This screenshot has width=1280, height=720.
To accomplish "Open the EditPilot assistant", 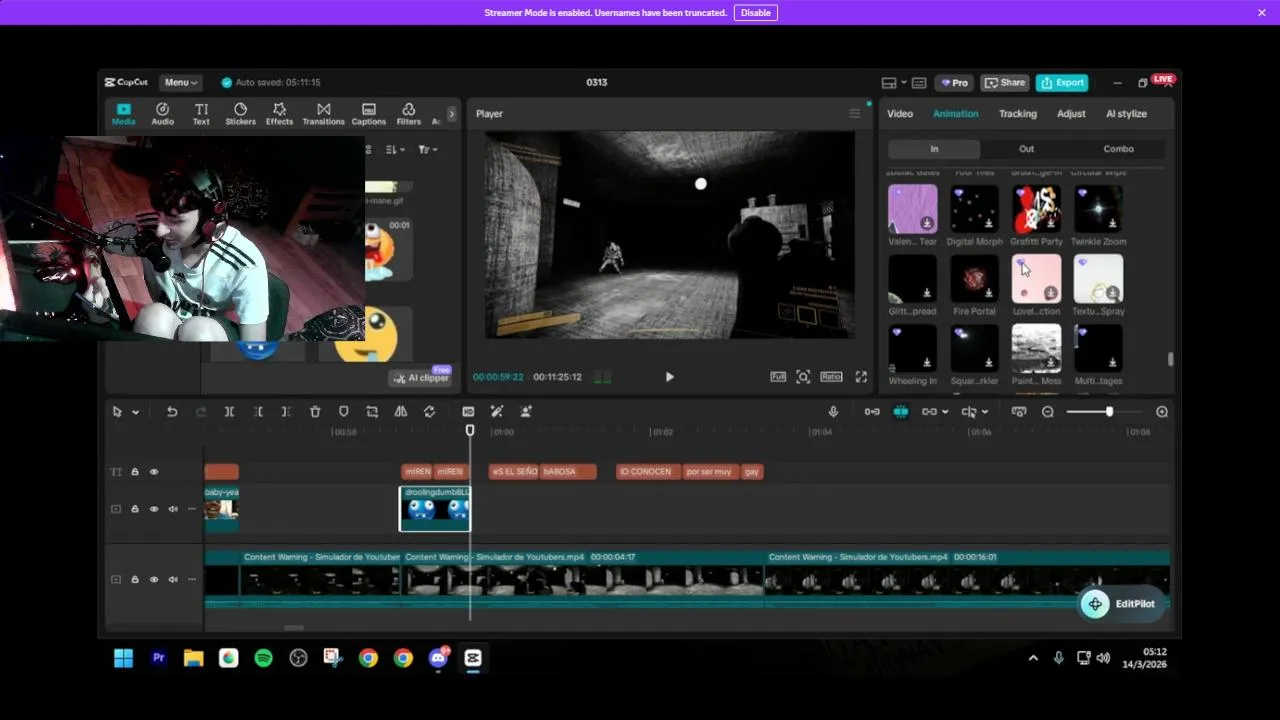I will [x=1120, y=604].
